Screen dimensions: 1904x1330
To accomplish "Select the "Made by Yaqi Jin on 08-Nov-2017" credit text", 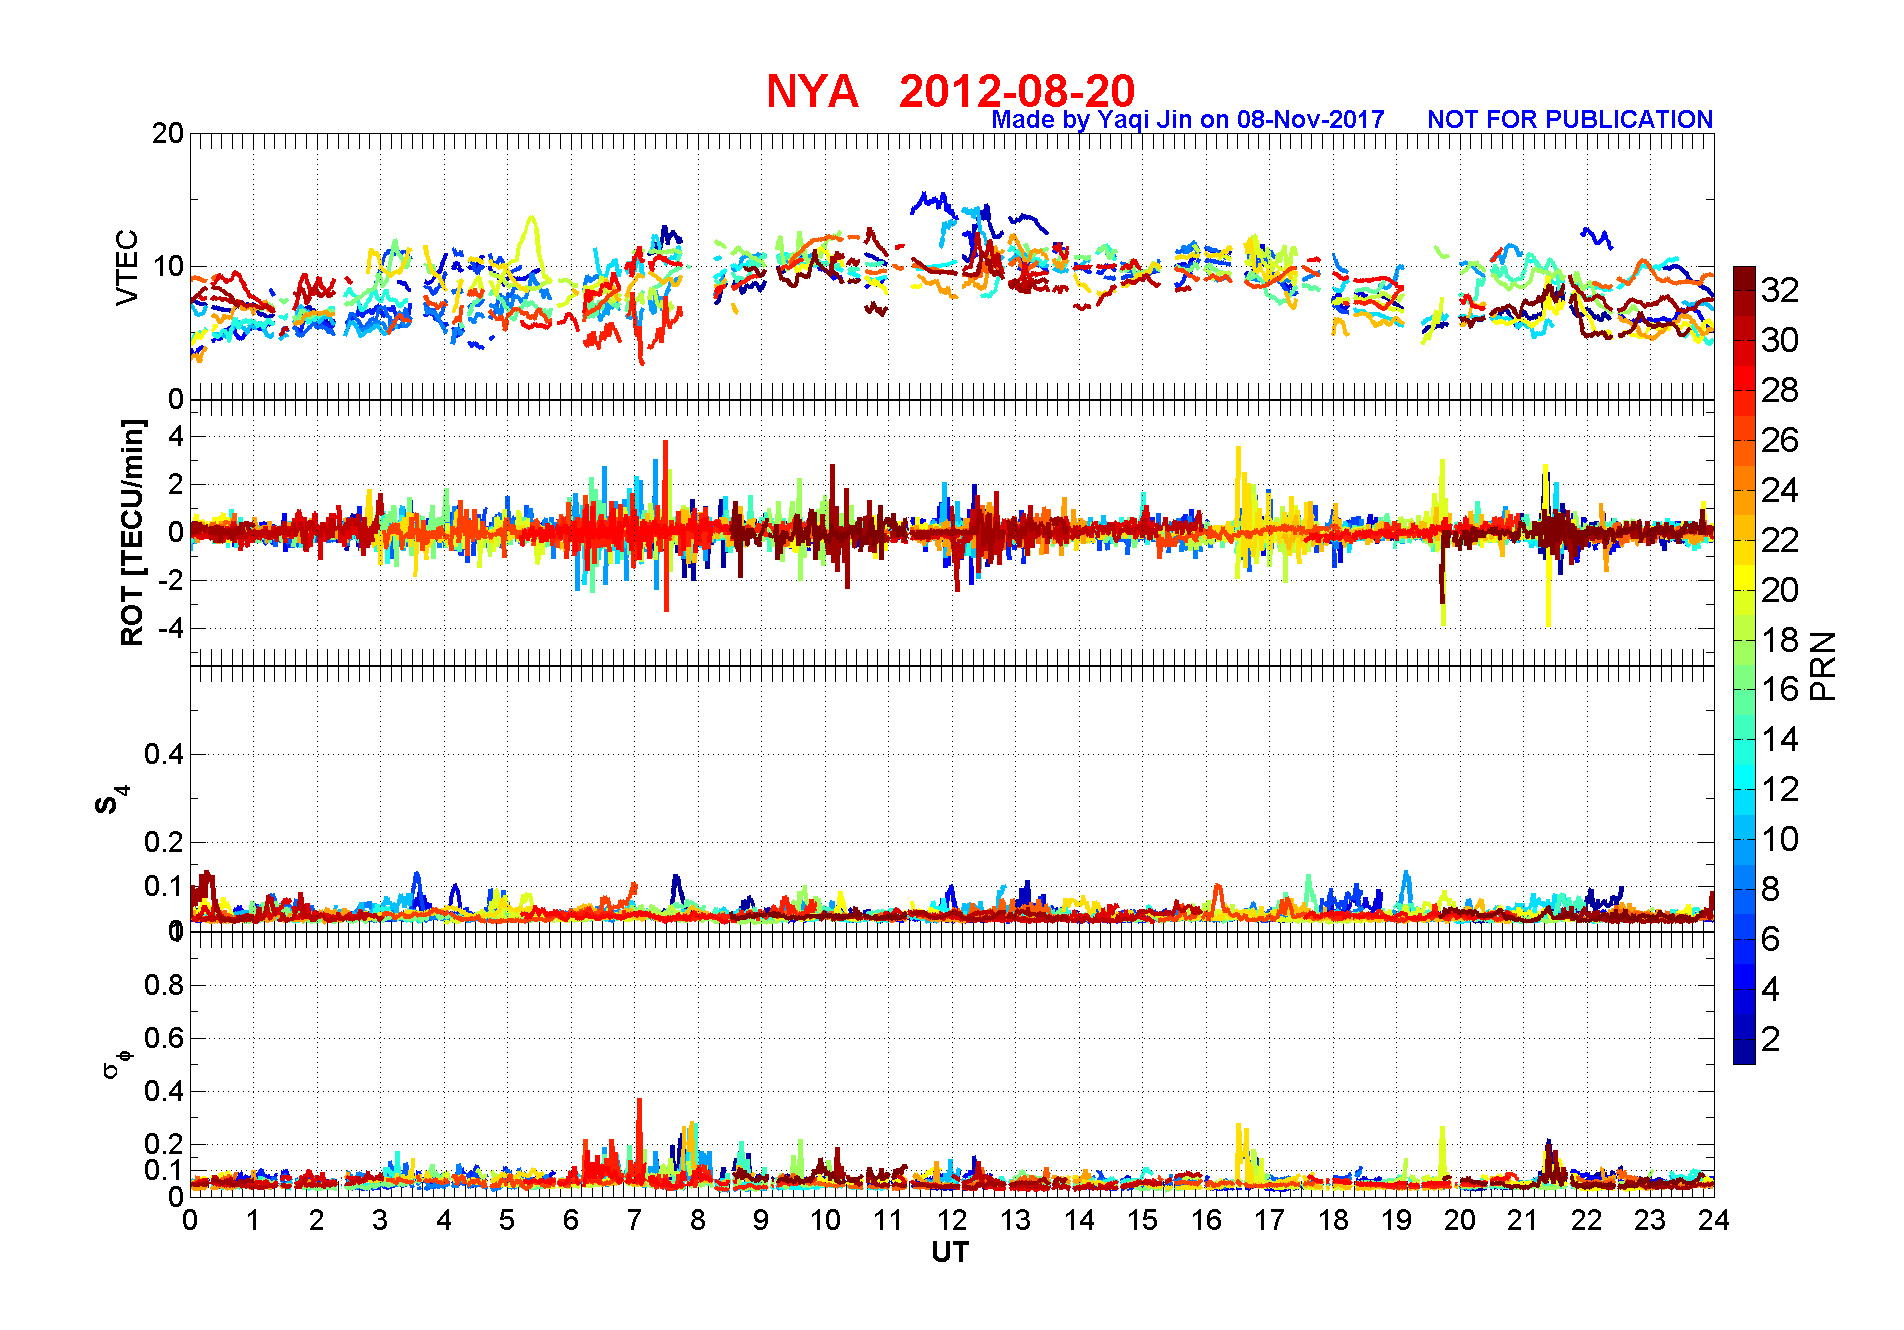I will point(1188,120).
